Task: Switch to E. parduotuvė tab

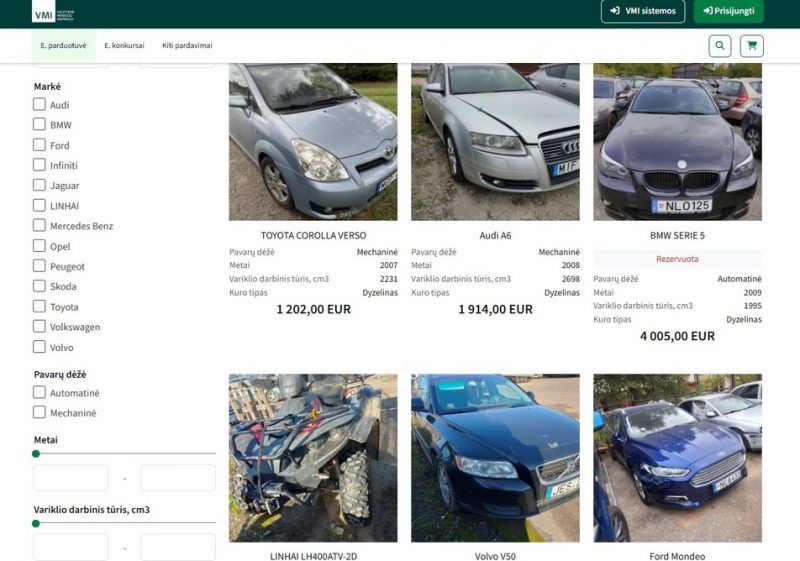Action: (63, 46)
